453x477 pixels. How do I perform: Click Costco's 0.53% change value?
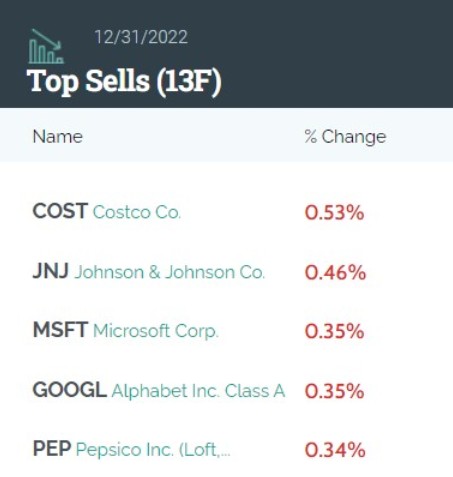tap(334, 213)
